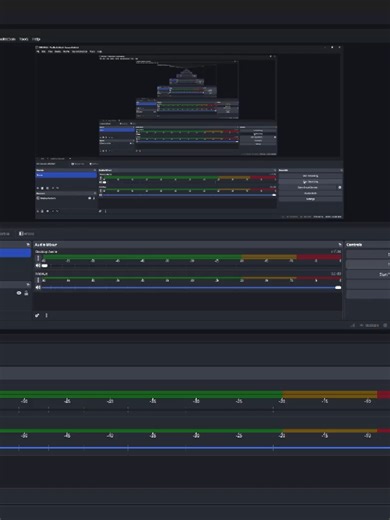Screen dimensions: 390x520
Task: Toggle the source's eye visibility icon
Action: coord(19,293)
